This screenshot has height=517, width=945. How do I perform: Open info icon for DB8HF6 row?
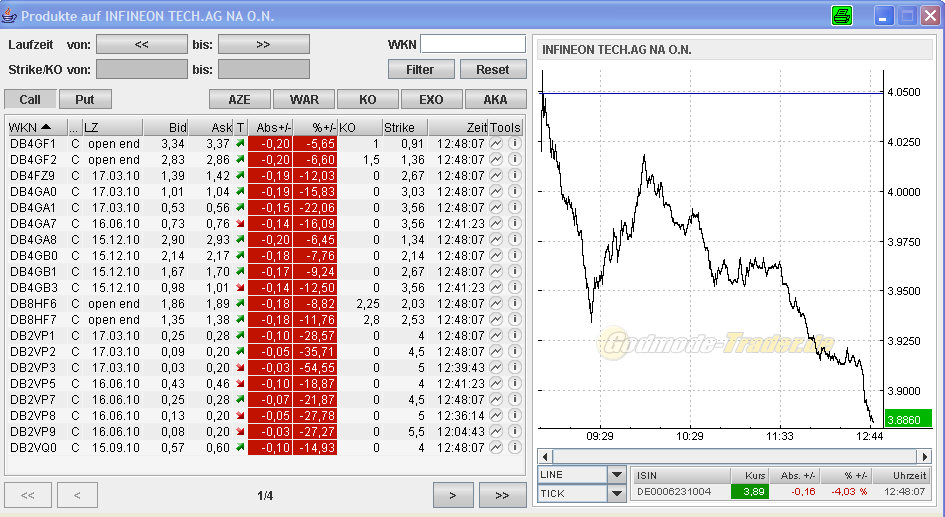(515, 303)
